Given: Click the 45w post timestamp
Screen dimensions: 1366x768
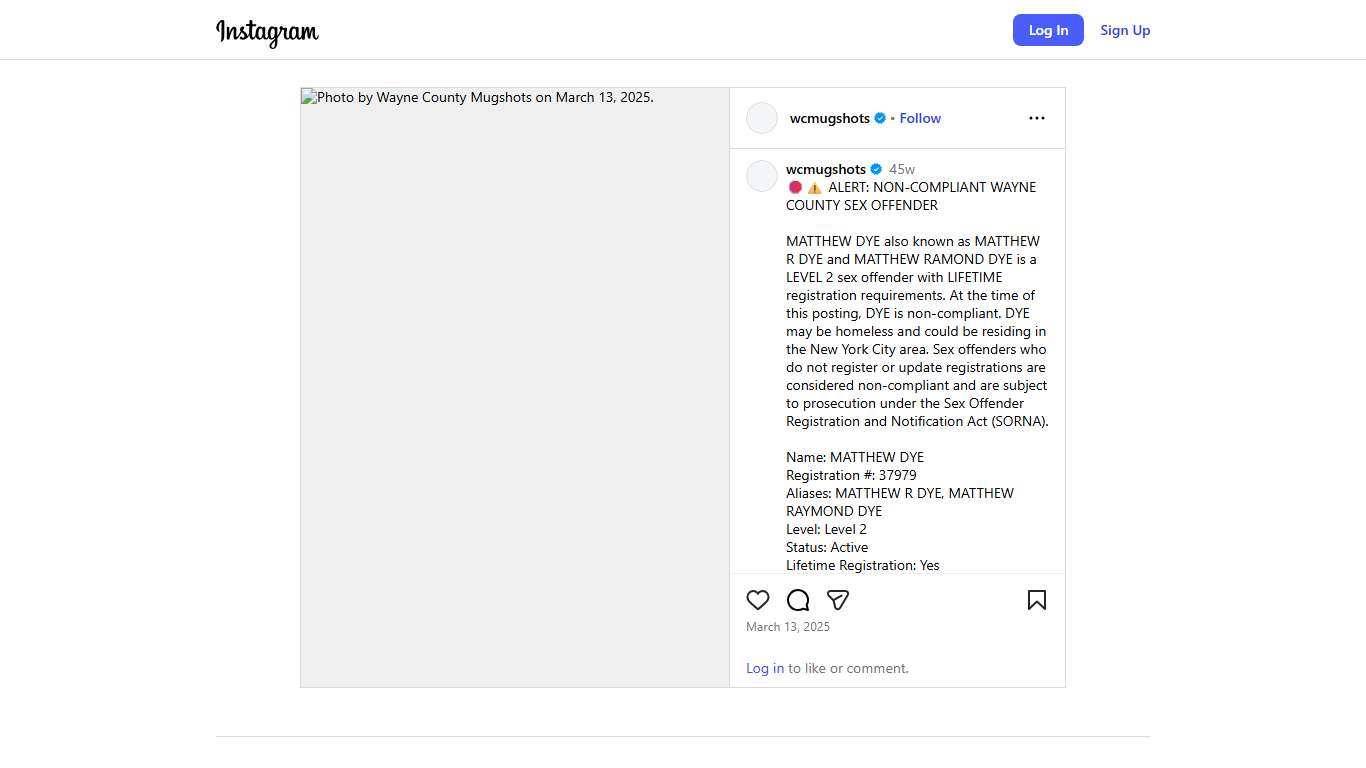Looking at the screenshot, I should click(902, 169).
